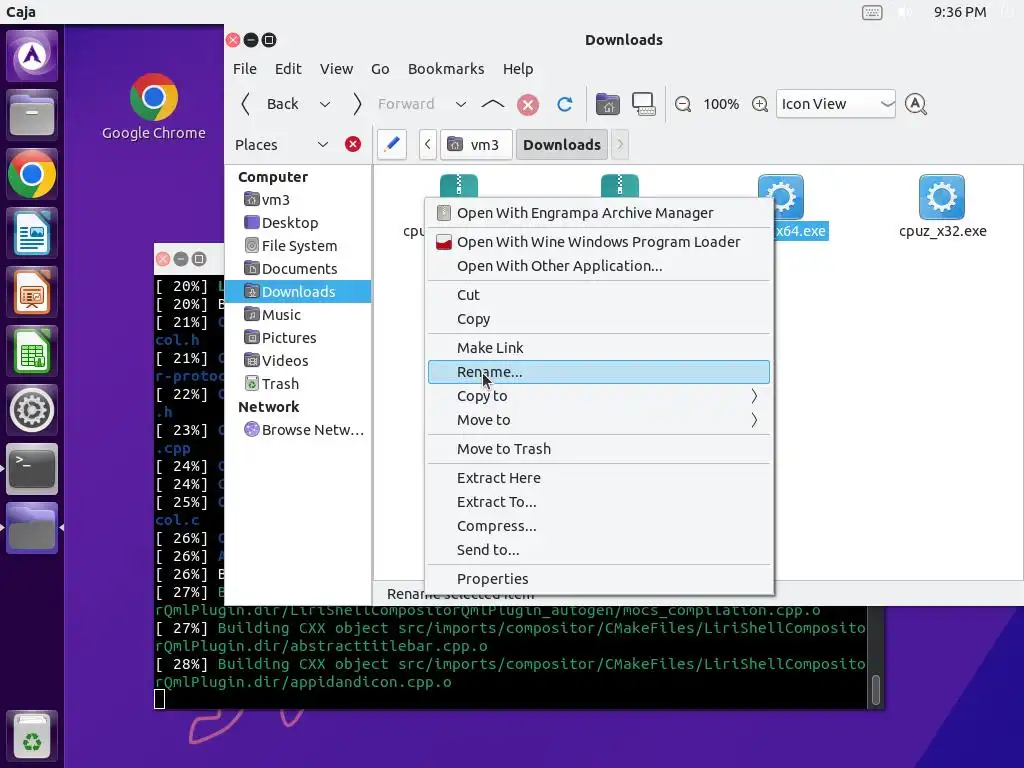Choose Open With Other Application
Viewport: 1024px width, 768px height.
[599, 266]
